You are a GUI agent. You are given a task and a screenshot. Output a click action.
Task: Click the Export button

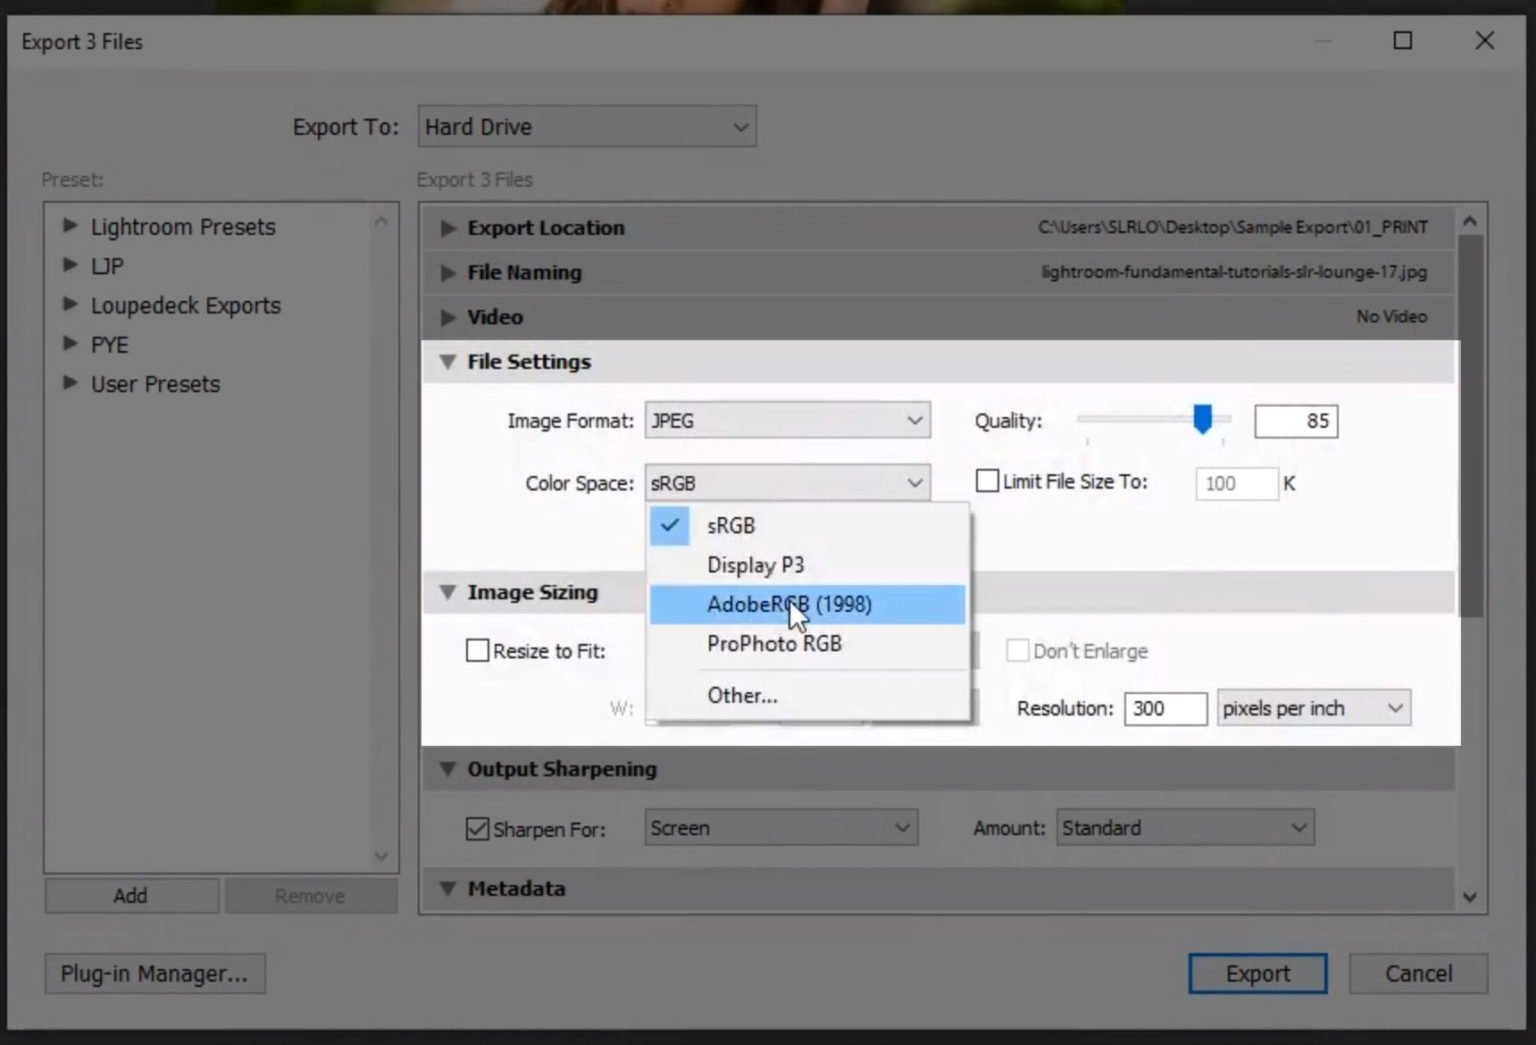click(x=1257, y=973)
